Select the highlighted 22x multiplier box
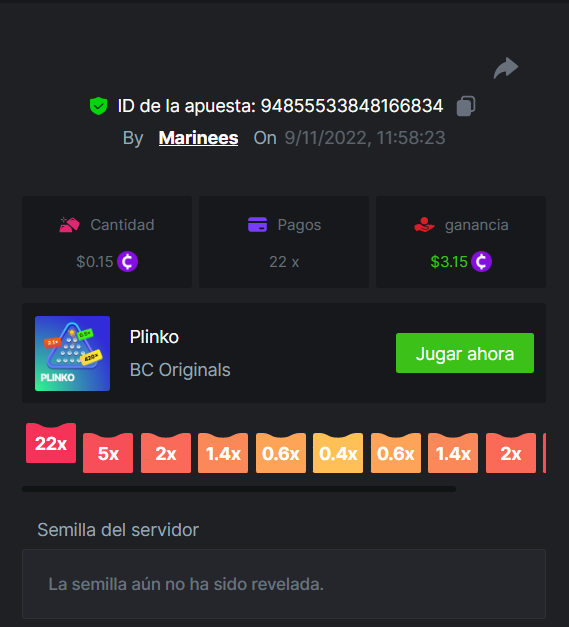 point(51,443)
